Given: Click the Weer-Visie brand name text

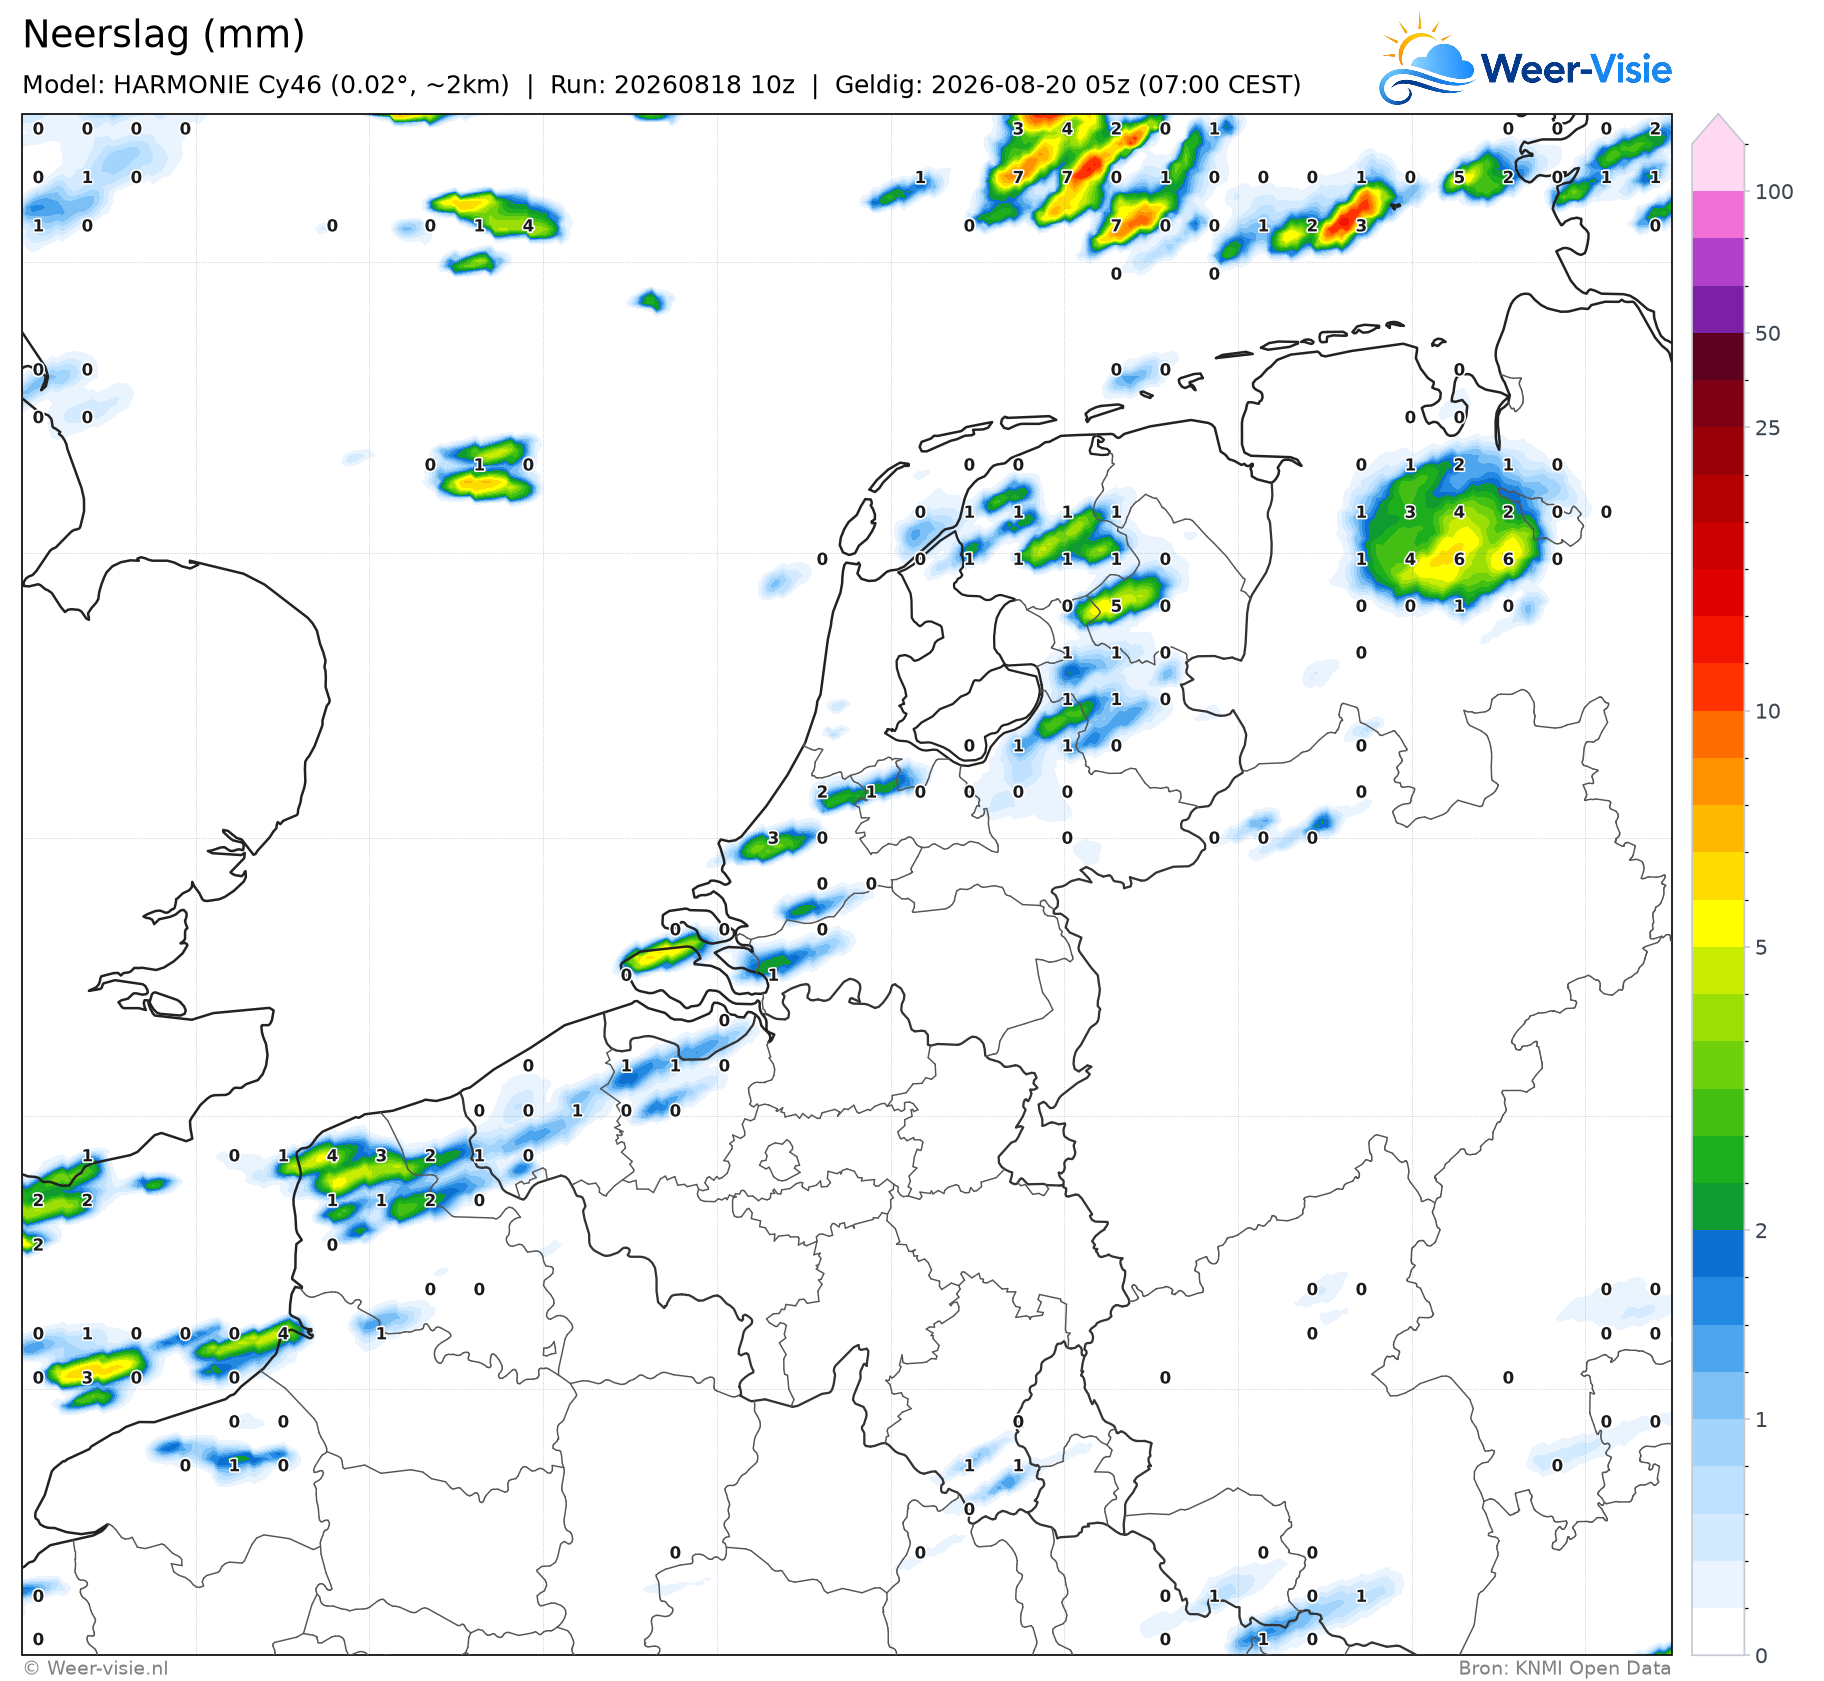Looking at the screenshot, I should pos(1576,69).
